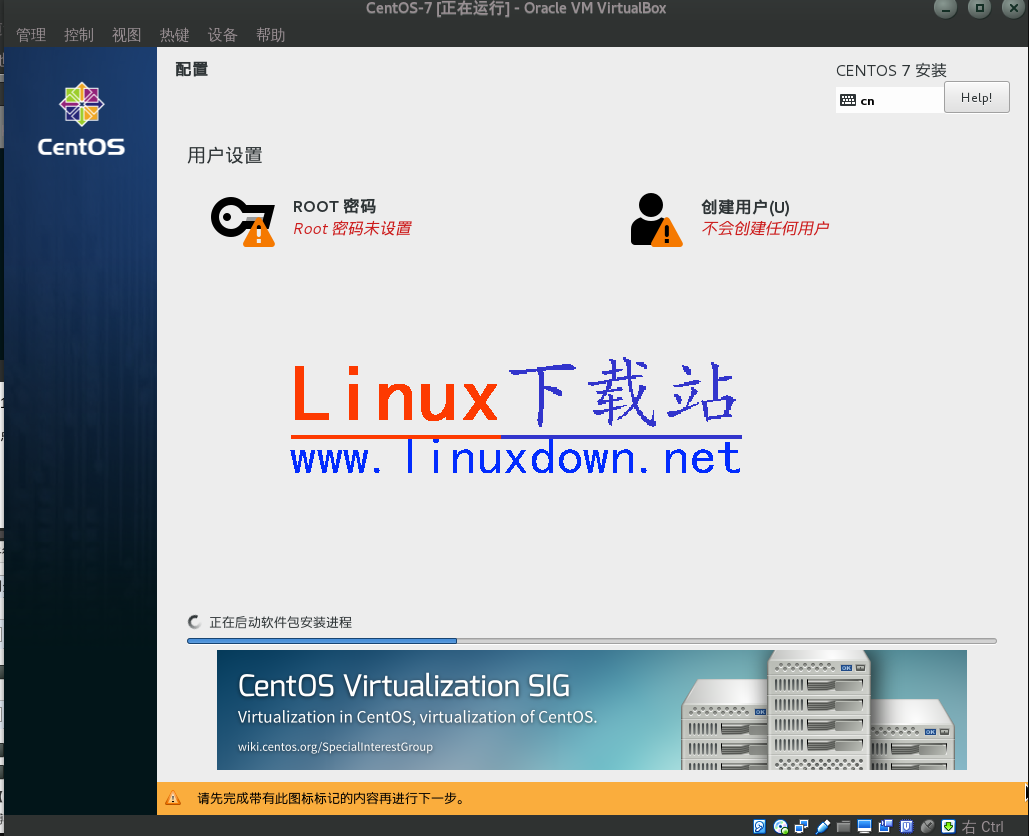Click the hard disk activity status icon
Viewport: 1029px width, 836px height.
click(759, 827)
